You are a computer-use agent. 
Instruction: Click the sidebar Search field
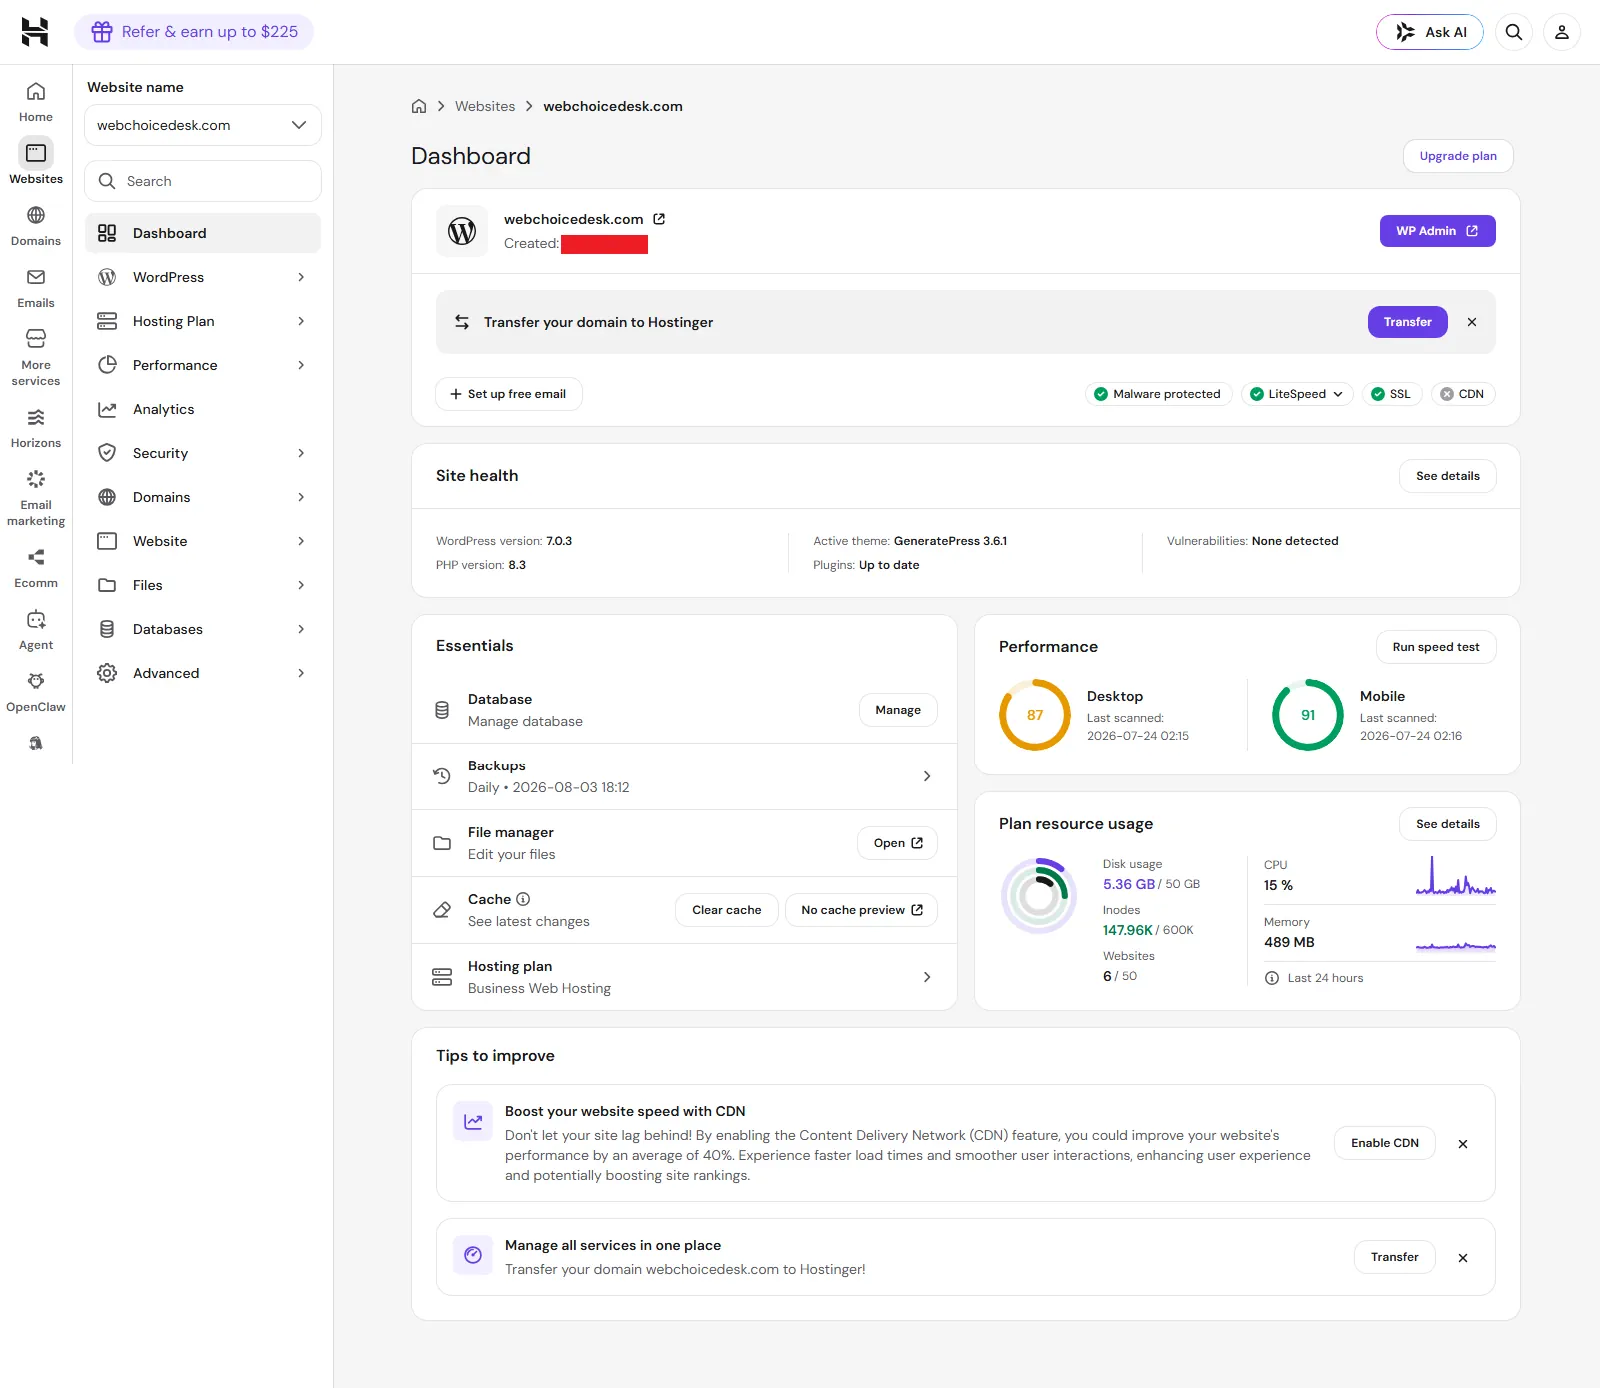tap(203, 181)
